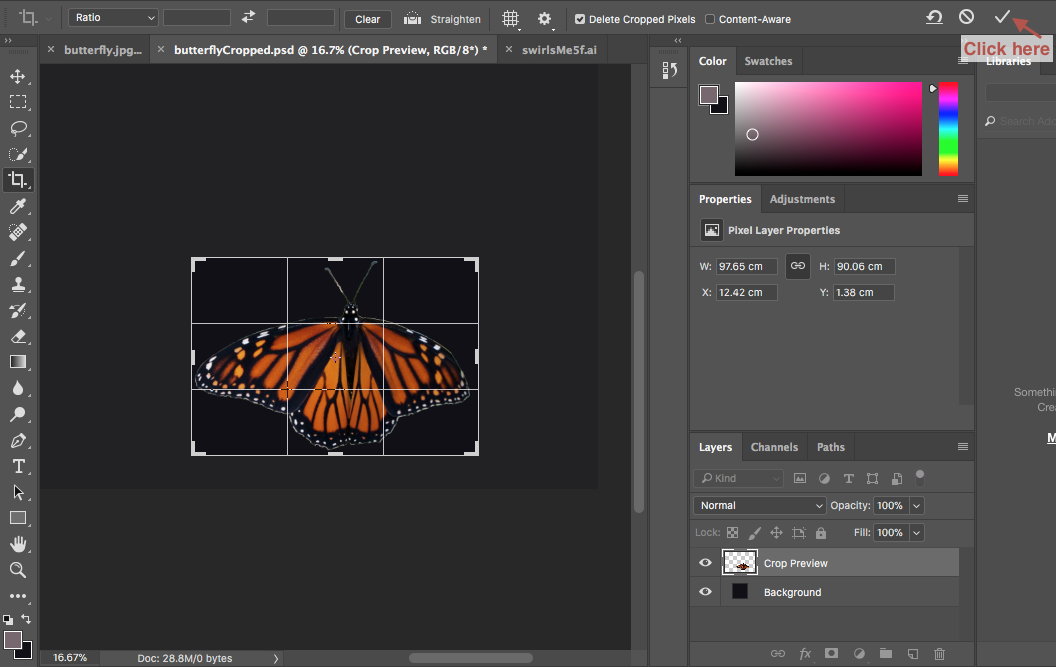
Task: Add a layer style fx
Action: (x=805, y=654)
